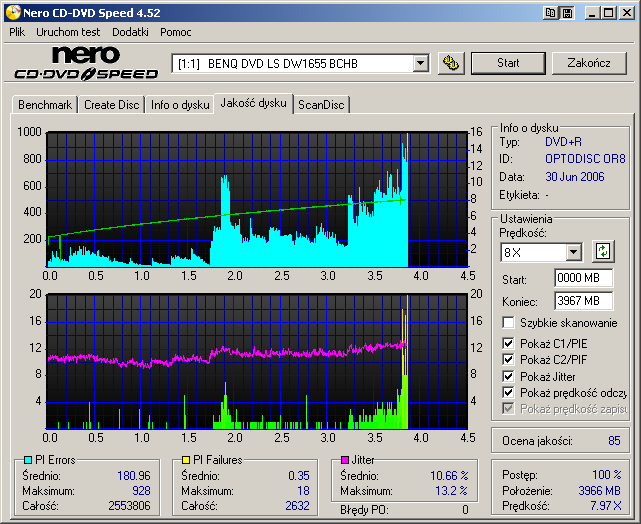Switch to the Info o dysku tab
Viewport: 641px width, 524px height.
[180, 105]
